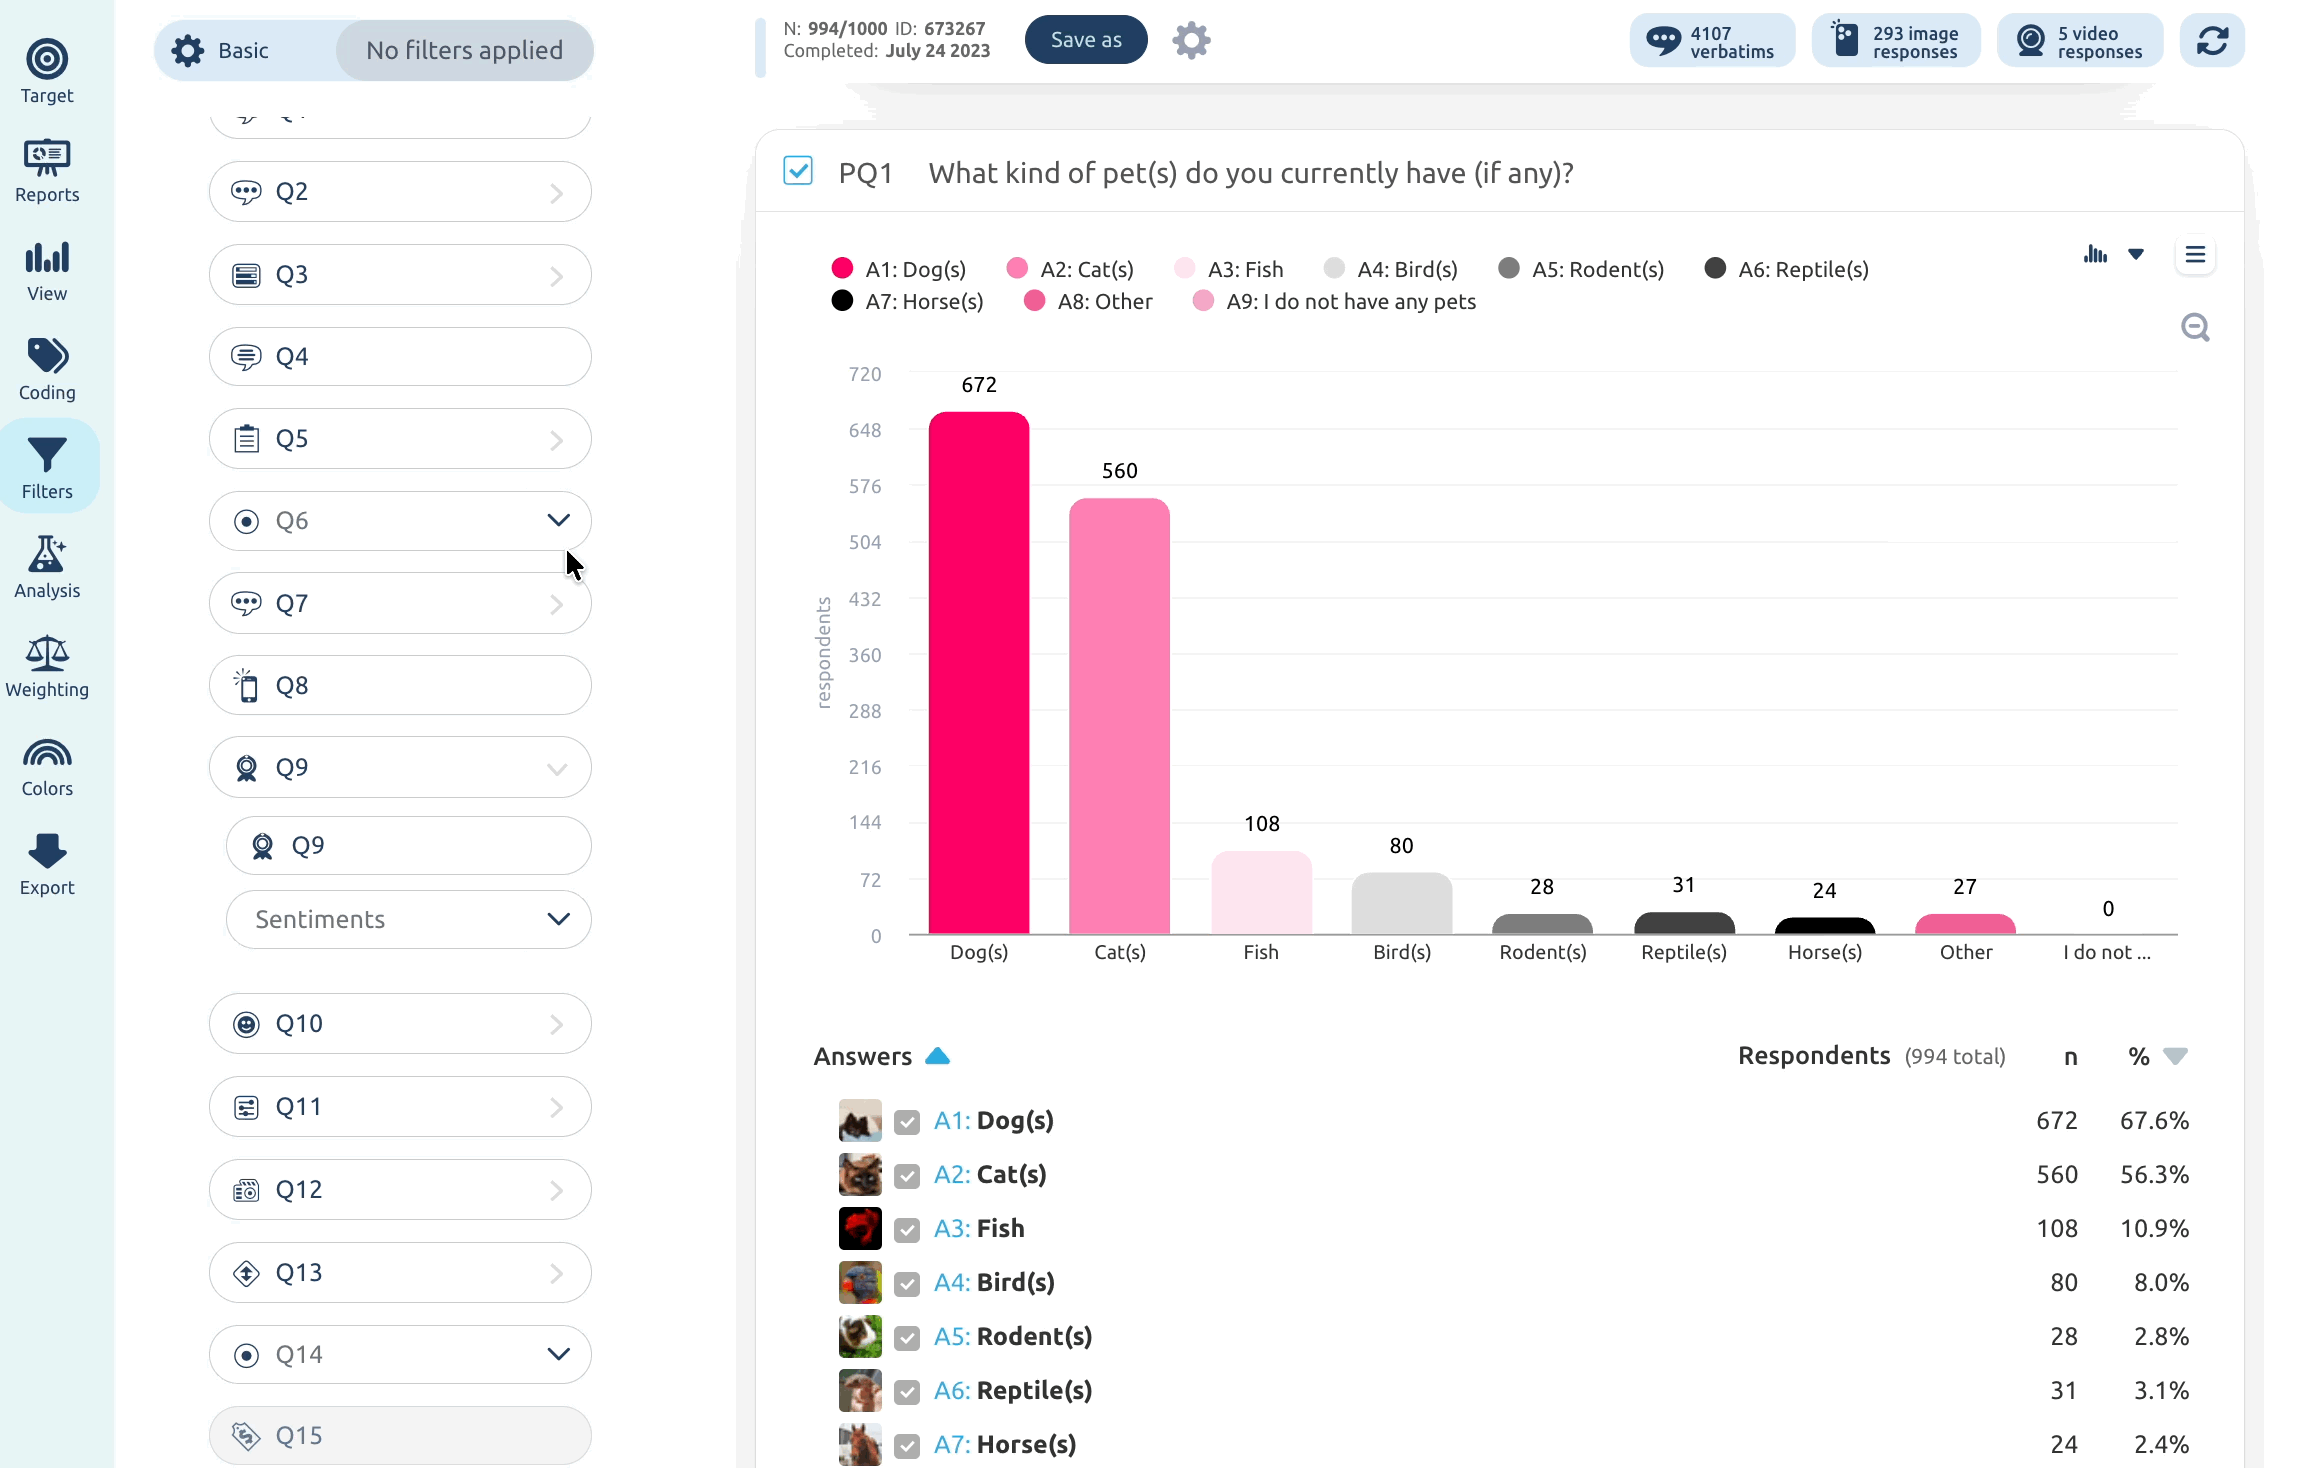This screenshot has height=1468, width=2318.
Task: Uncheck the A4: Bird(s) answer checkbox
Action: tap(907, 1284)
